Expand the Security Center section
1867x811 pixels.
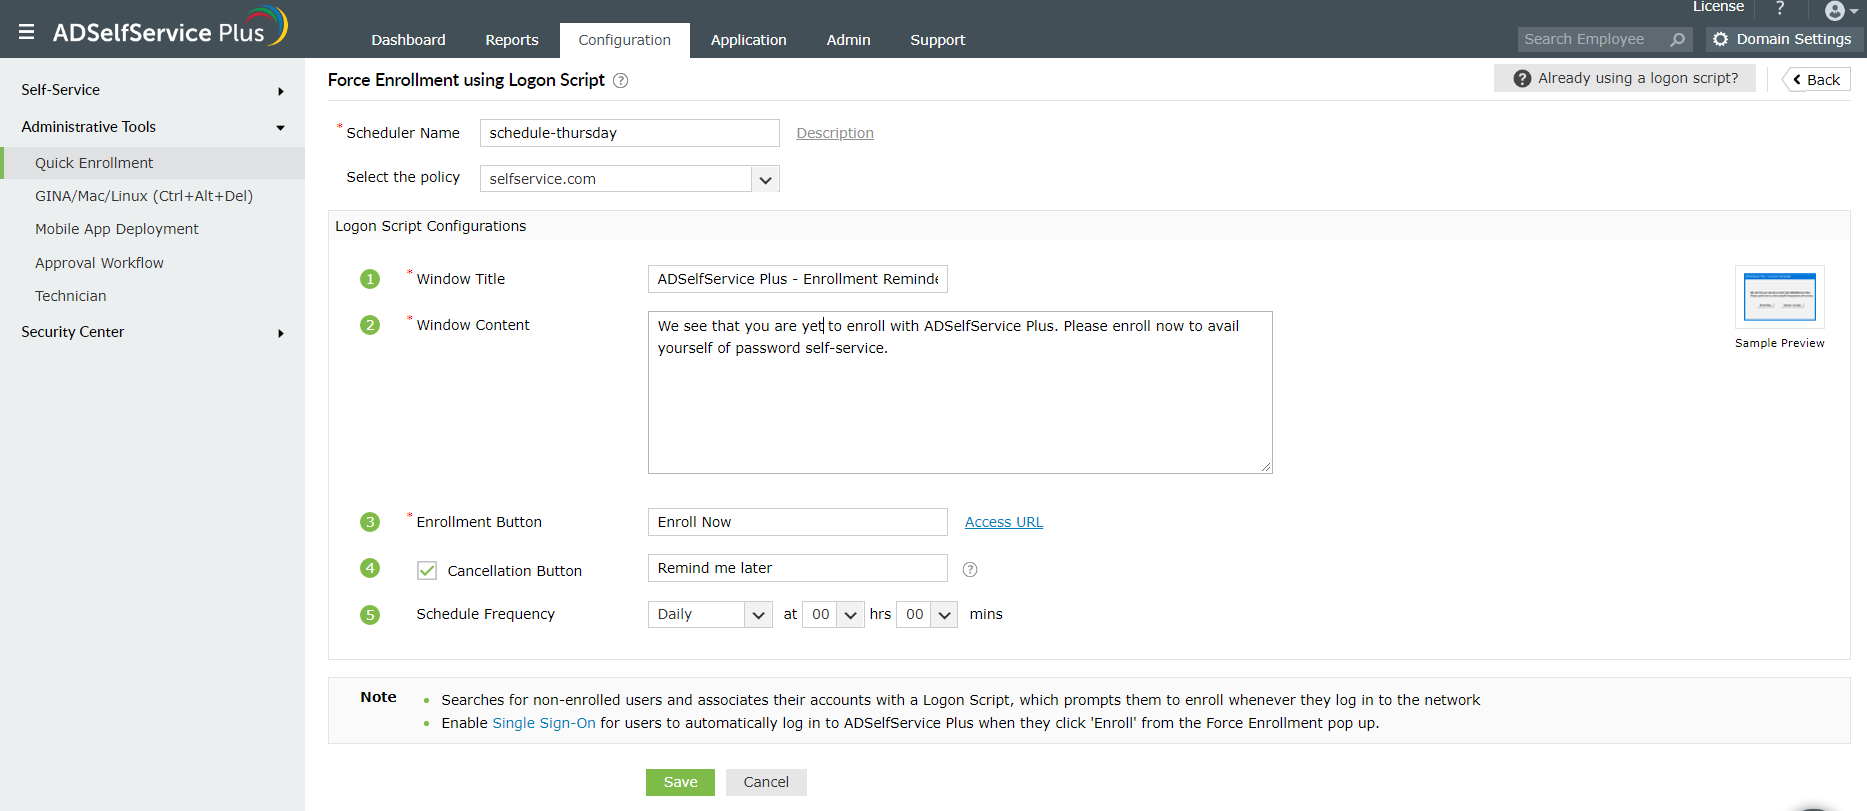coord(152,332)
